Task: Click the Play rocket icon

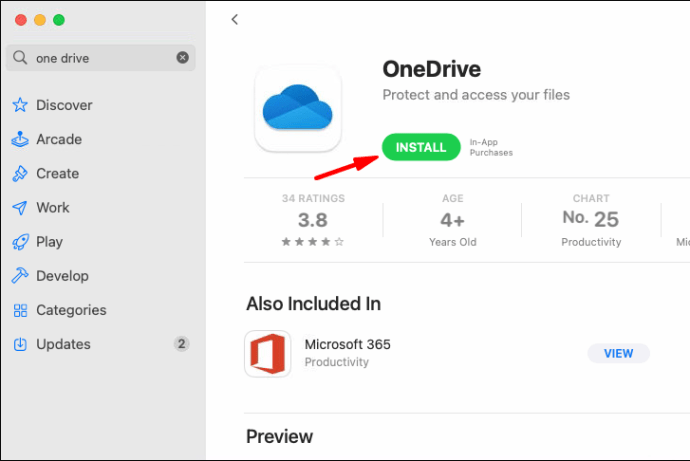Action: pos(20,241)
